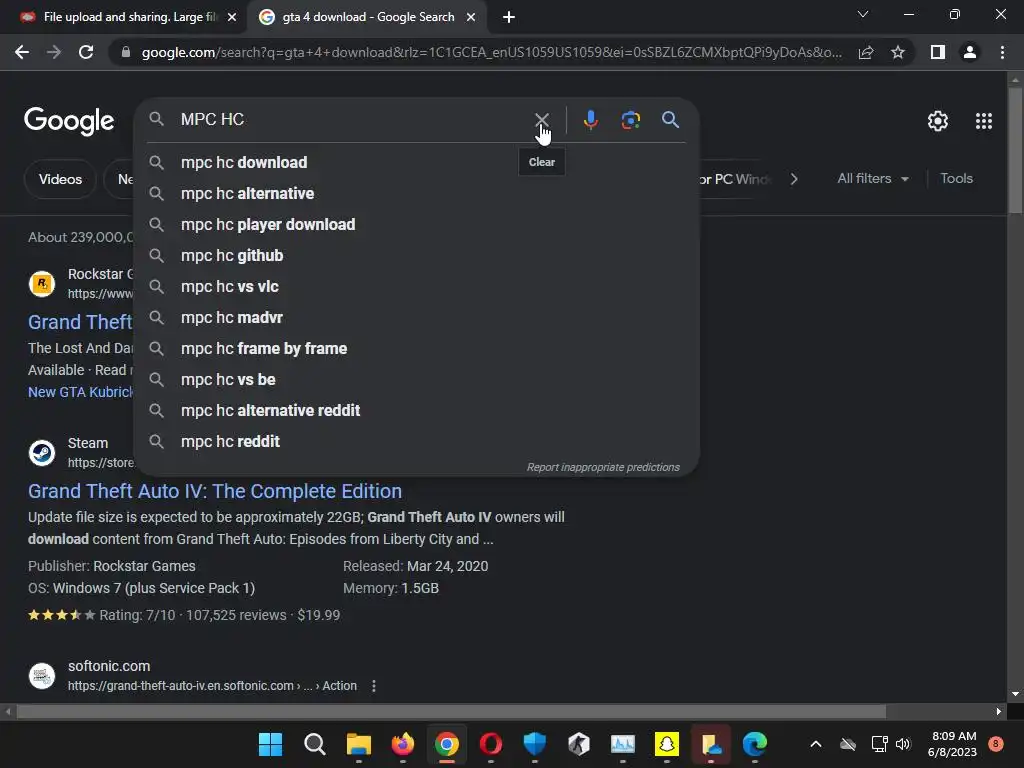
Task: Open volume control in tray
Action: 903,744
